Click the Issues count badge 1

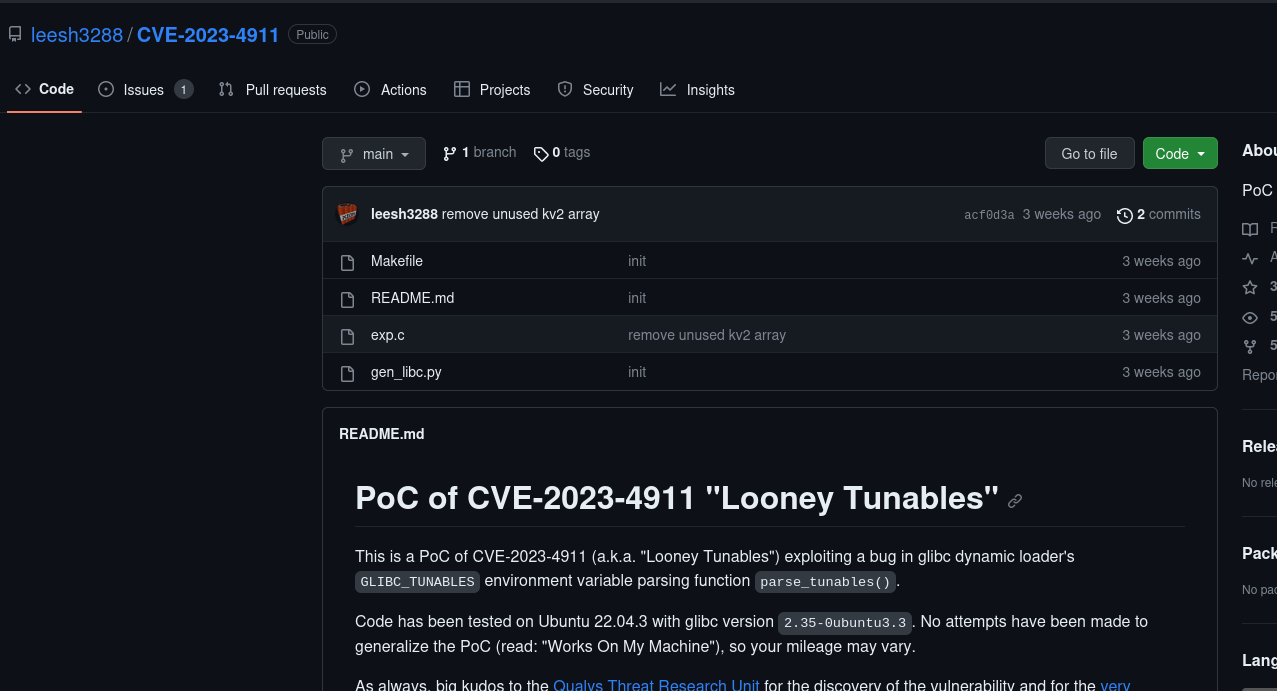coord(183,90)
